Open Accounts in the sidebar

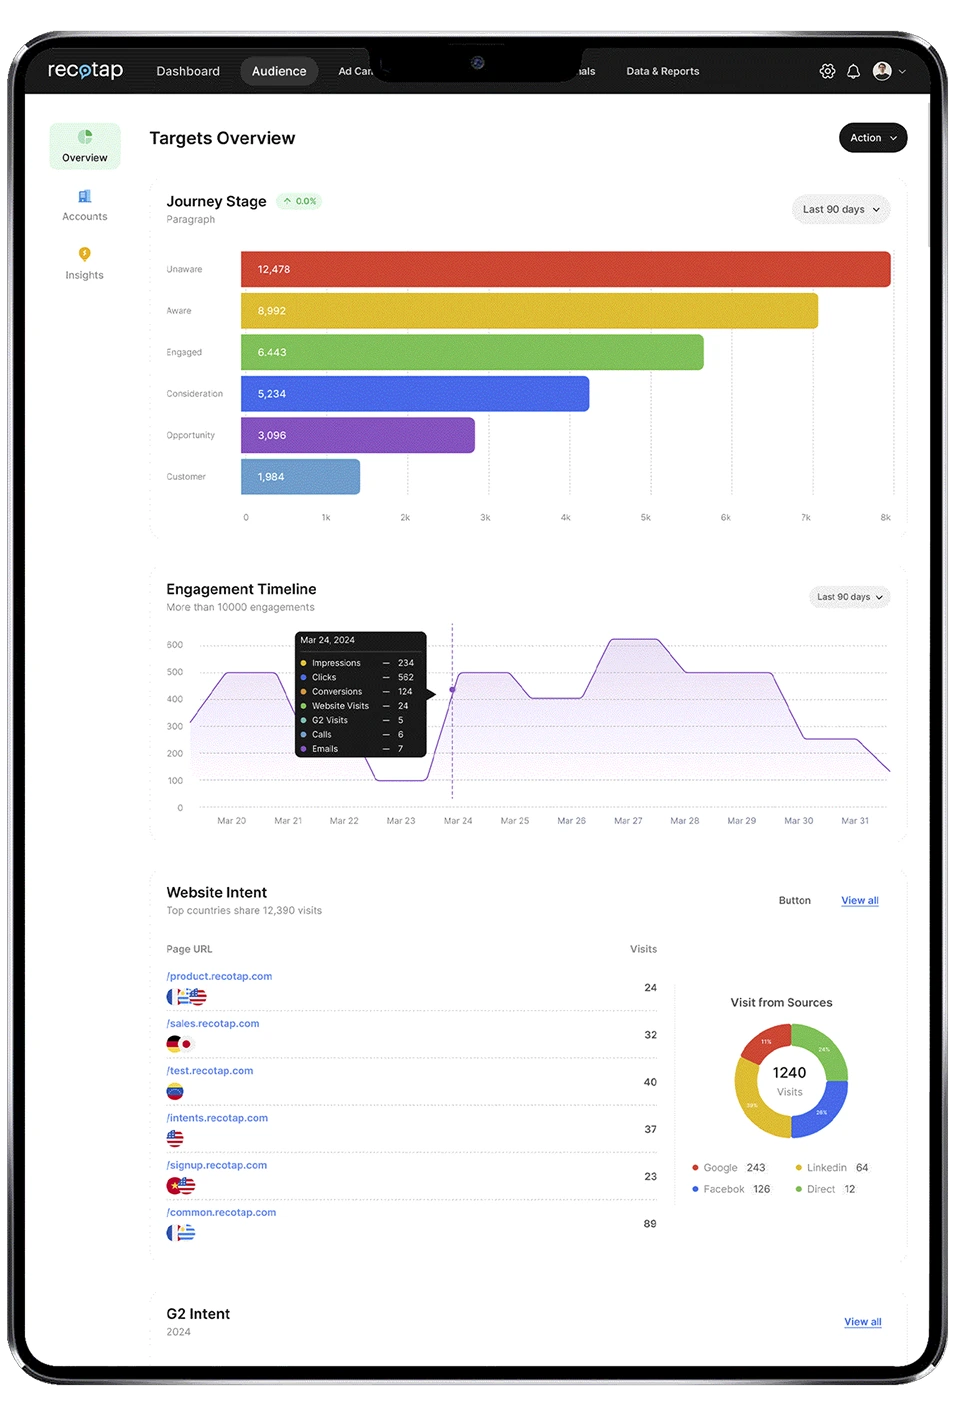tap(85, 205)
